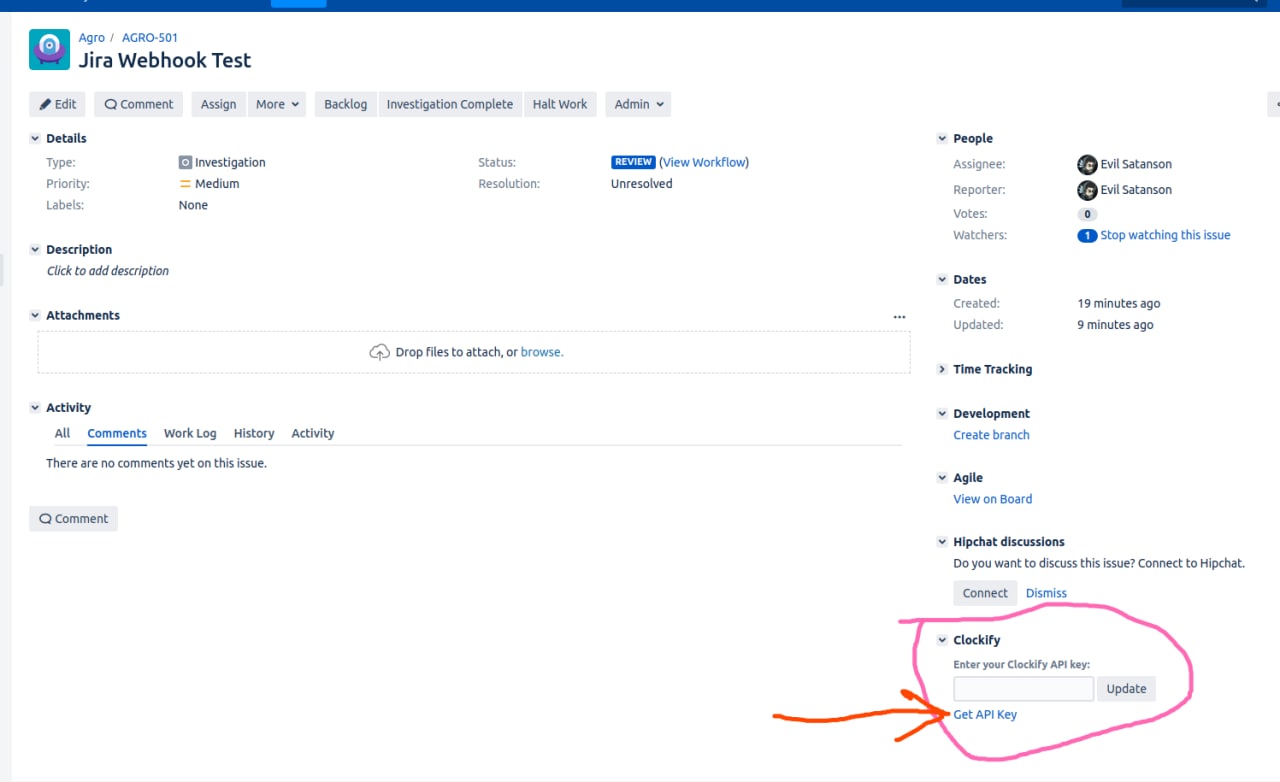Collapse the People section
This screenshot has width=1280, height=782.
coord(942,138)
